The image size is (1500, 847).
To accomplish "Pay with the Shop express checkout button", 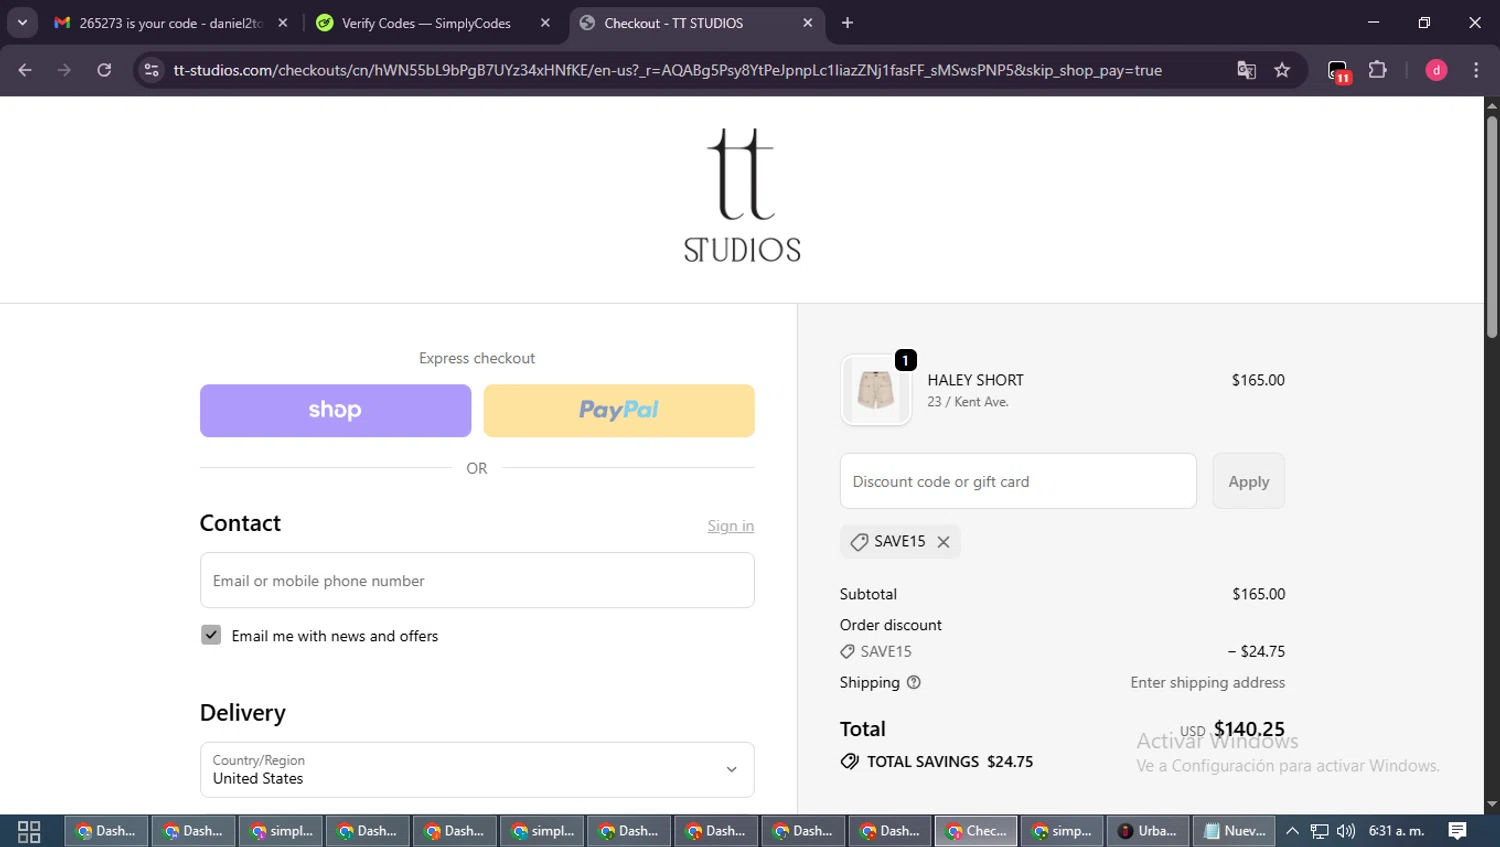I will [x=335, y=410].
